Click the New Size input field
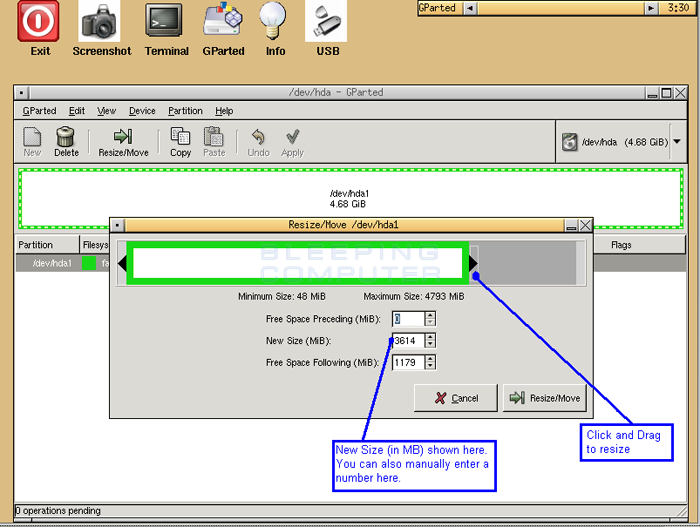700x527 pixels. (408, 341)
